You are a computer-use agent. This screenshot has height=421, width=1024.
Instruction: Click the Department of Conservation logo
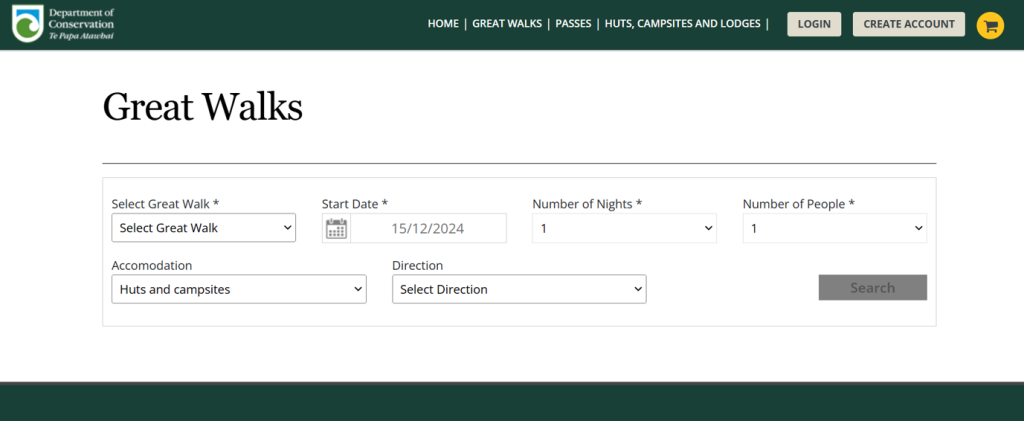tap(63, 24)
